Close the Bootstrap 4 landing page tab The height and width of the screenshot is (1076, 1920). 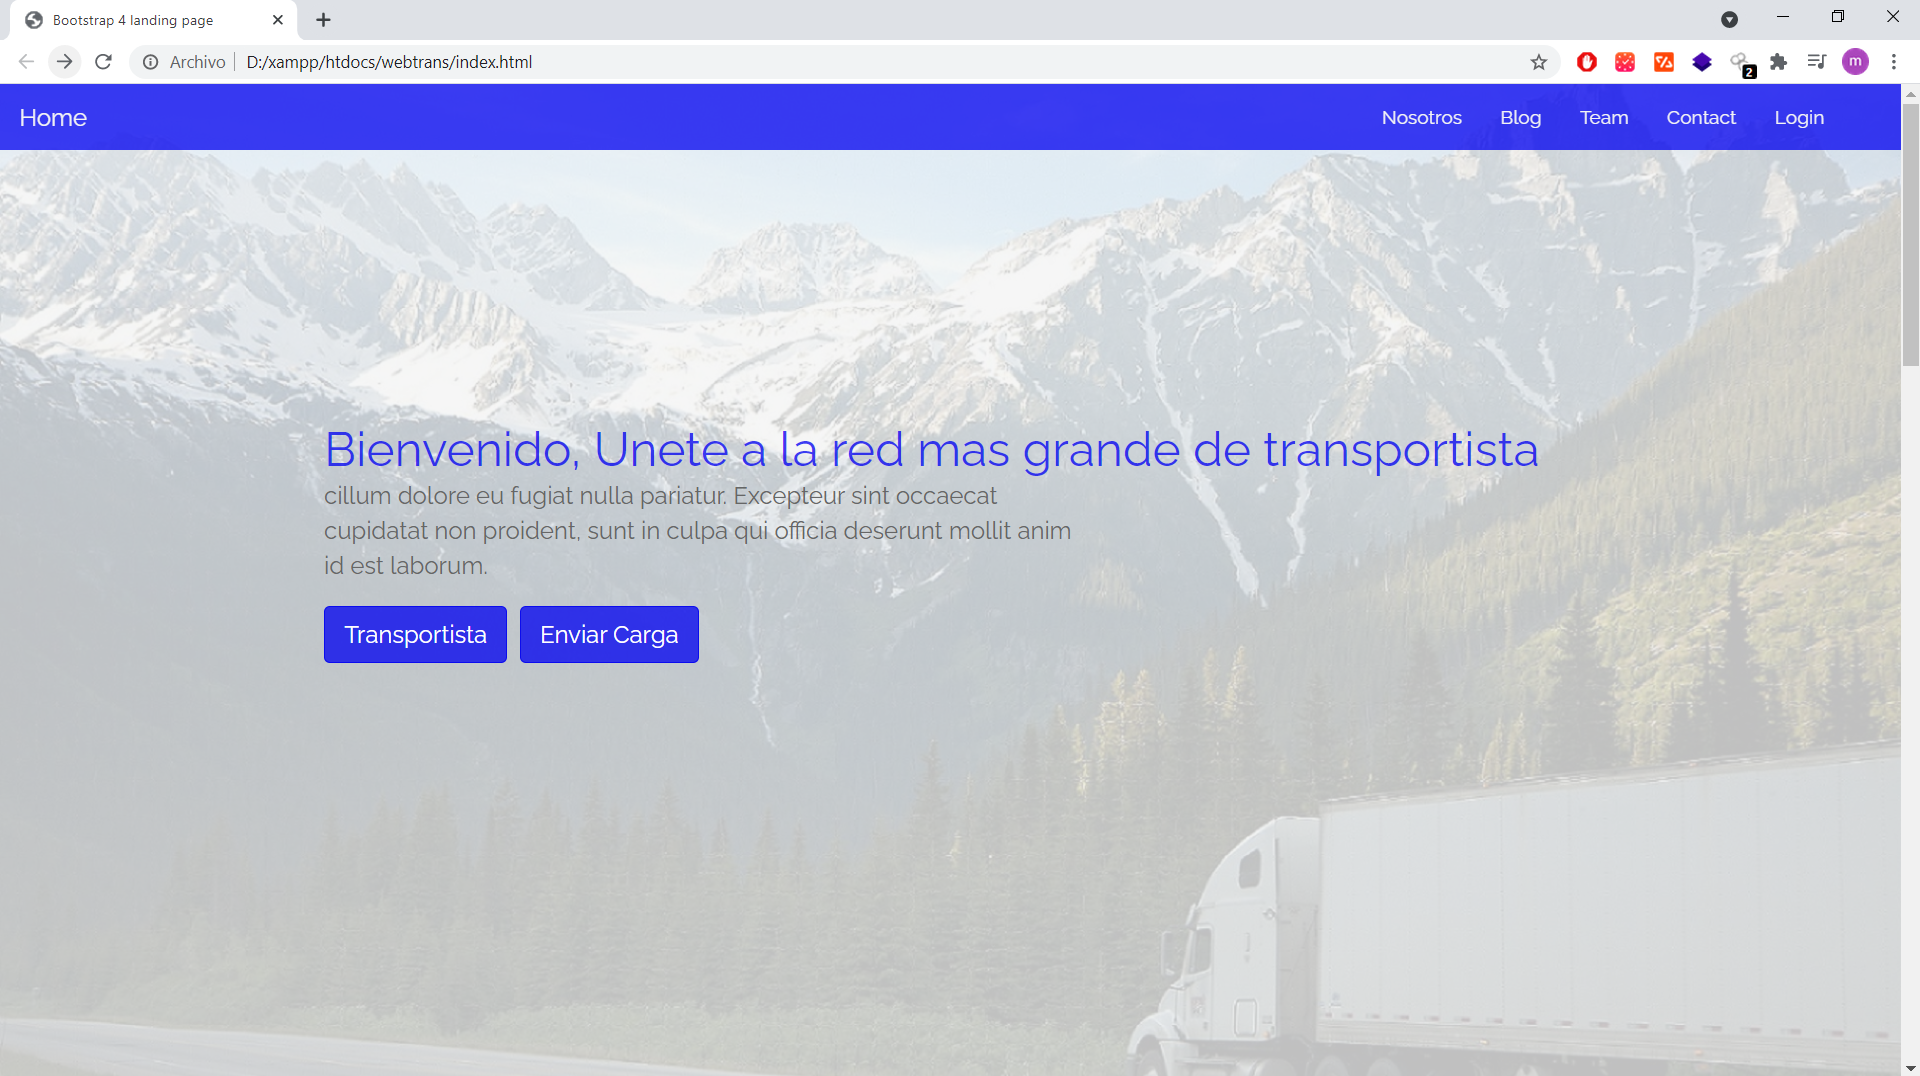[278, 20]
